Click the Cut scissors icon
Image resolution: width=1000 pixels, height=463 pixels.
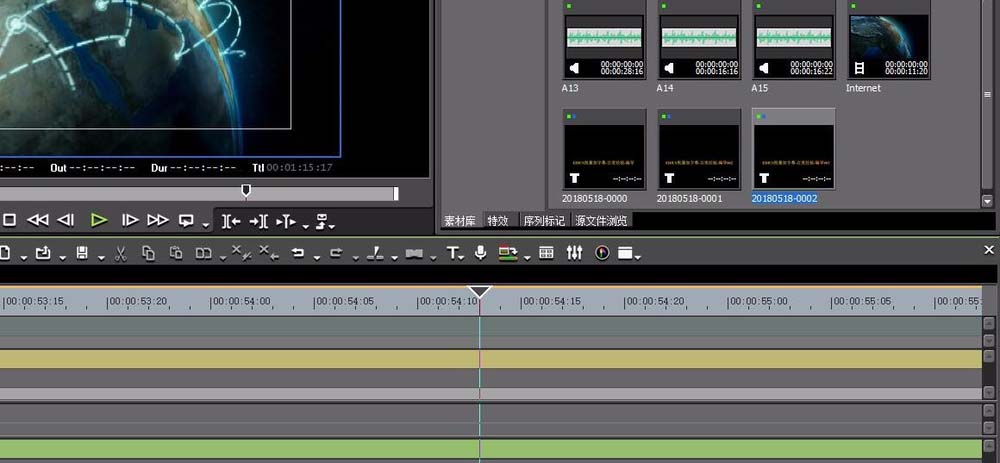pyautogui.click(x=120, y=253)
